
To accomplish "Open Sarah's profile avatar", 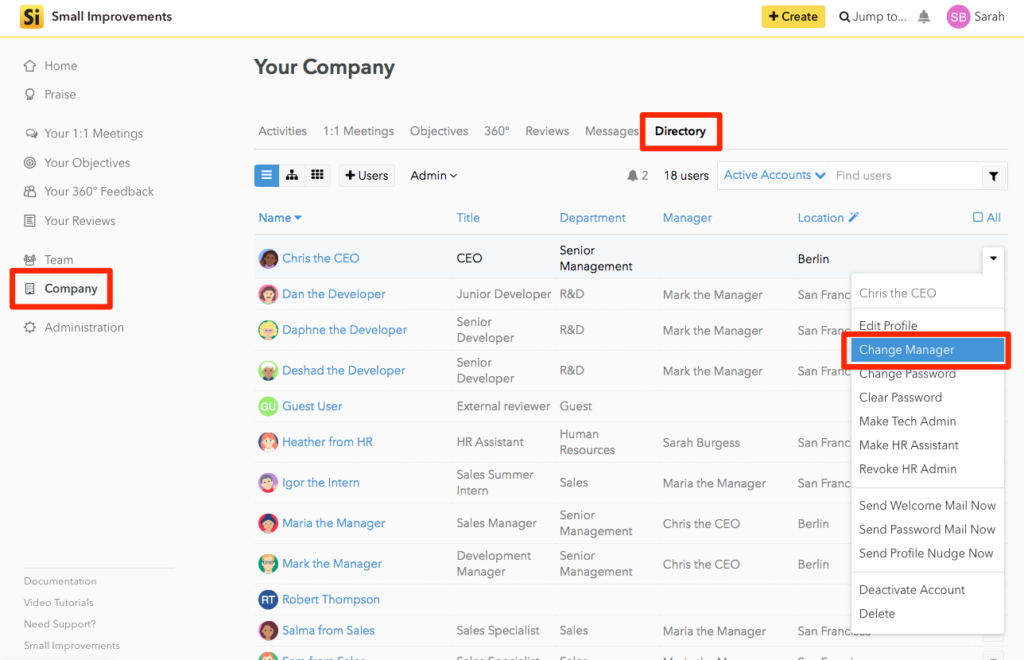I will (x=958, y=17).
